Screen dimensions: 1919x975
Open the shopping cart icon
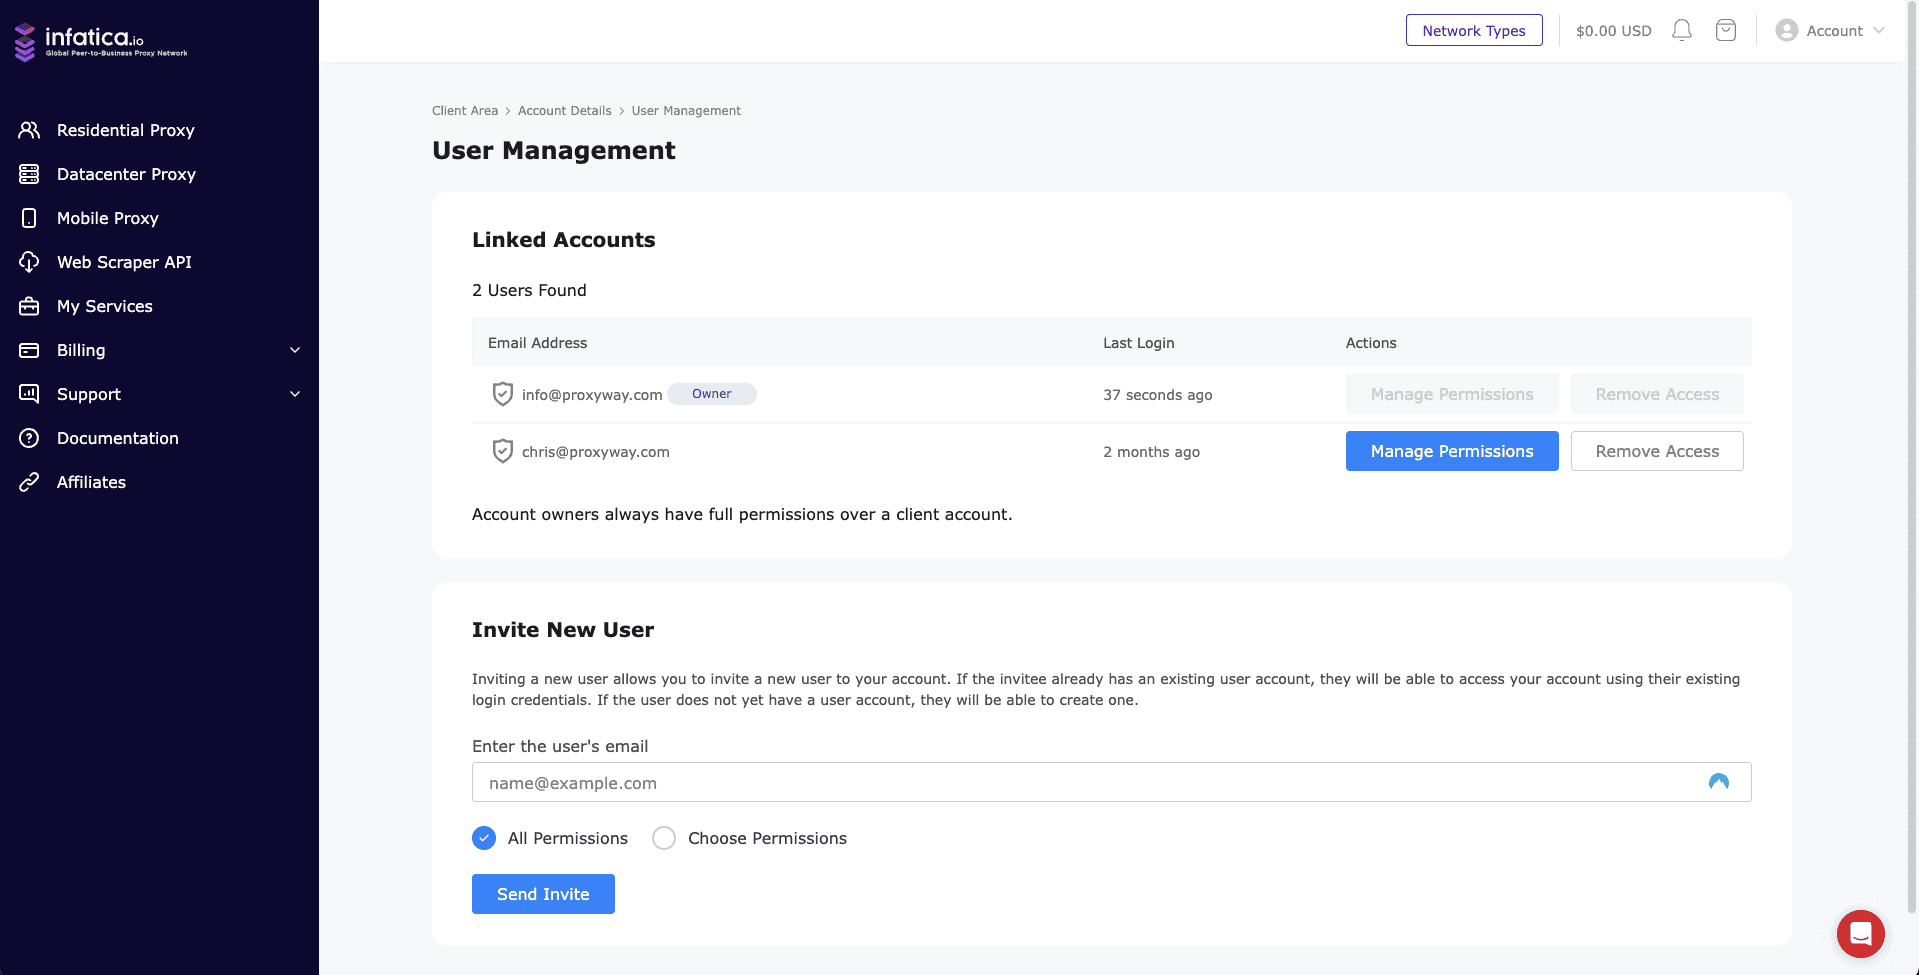[1726, 31]
